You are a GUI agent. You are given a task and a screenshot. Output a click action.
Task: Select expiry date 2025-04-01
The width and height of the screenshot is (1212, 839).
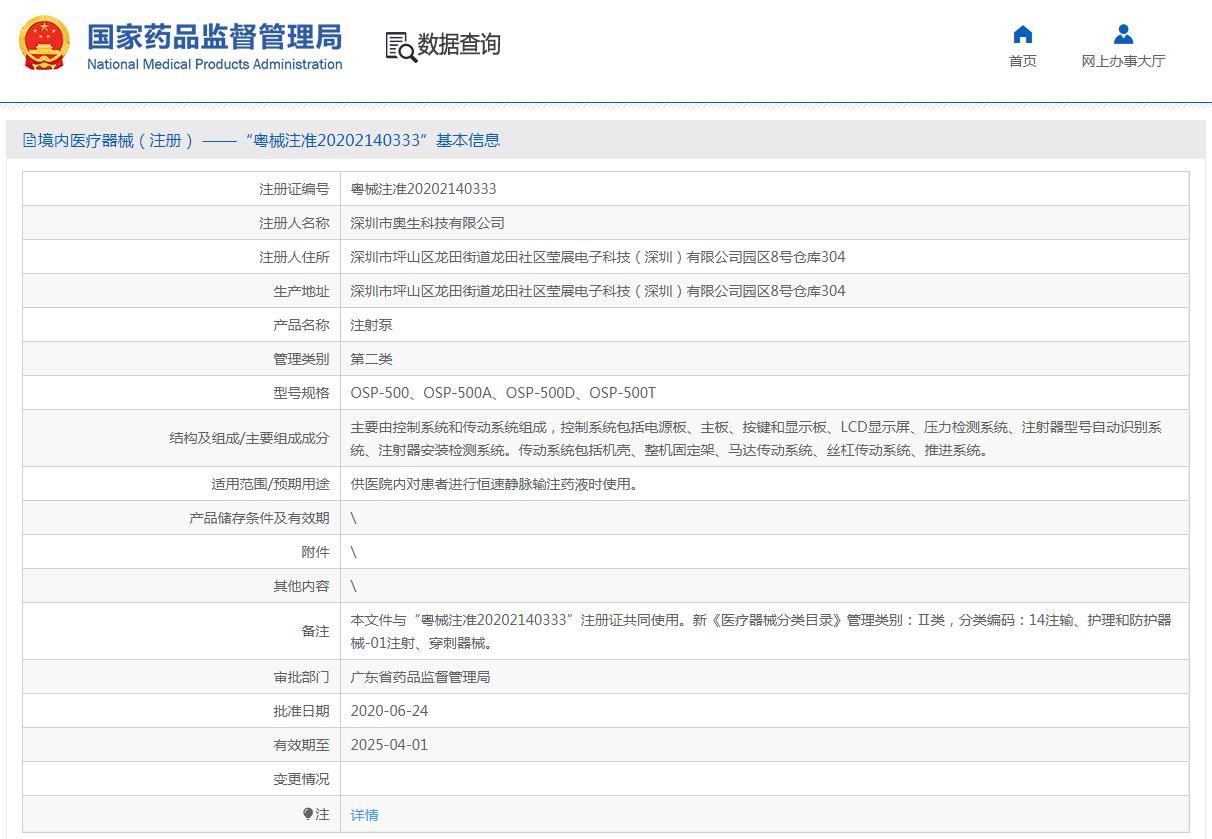(x=389, y=745)
